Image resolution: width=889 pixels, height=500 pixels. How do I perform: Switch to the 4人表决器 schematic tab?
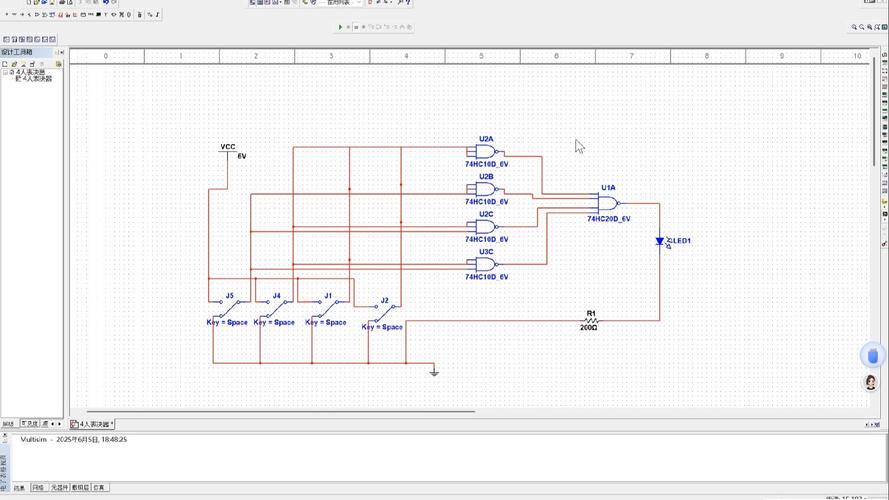click(x=92, y=424)
